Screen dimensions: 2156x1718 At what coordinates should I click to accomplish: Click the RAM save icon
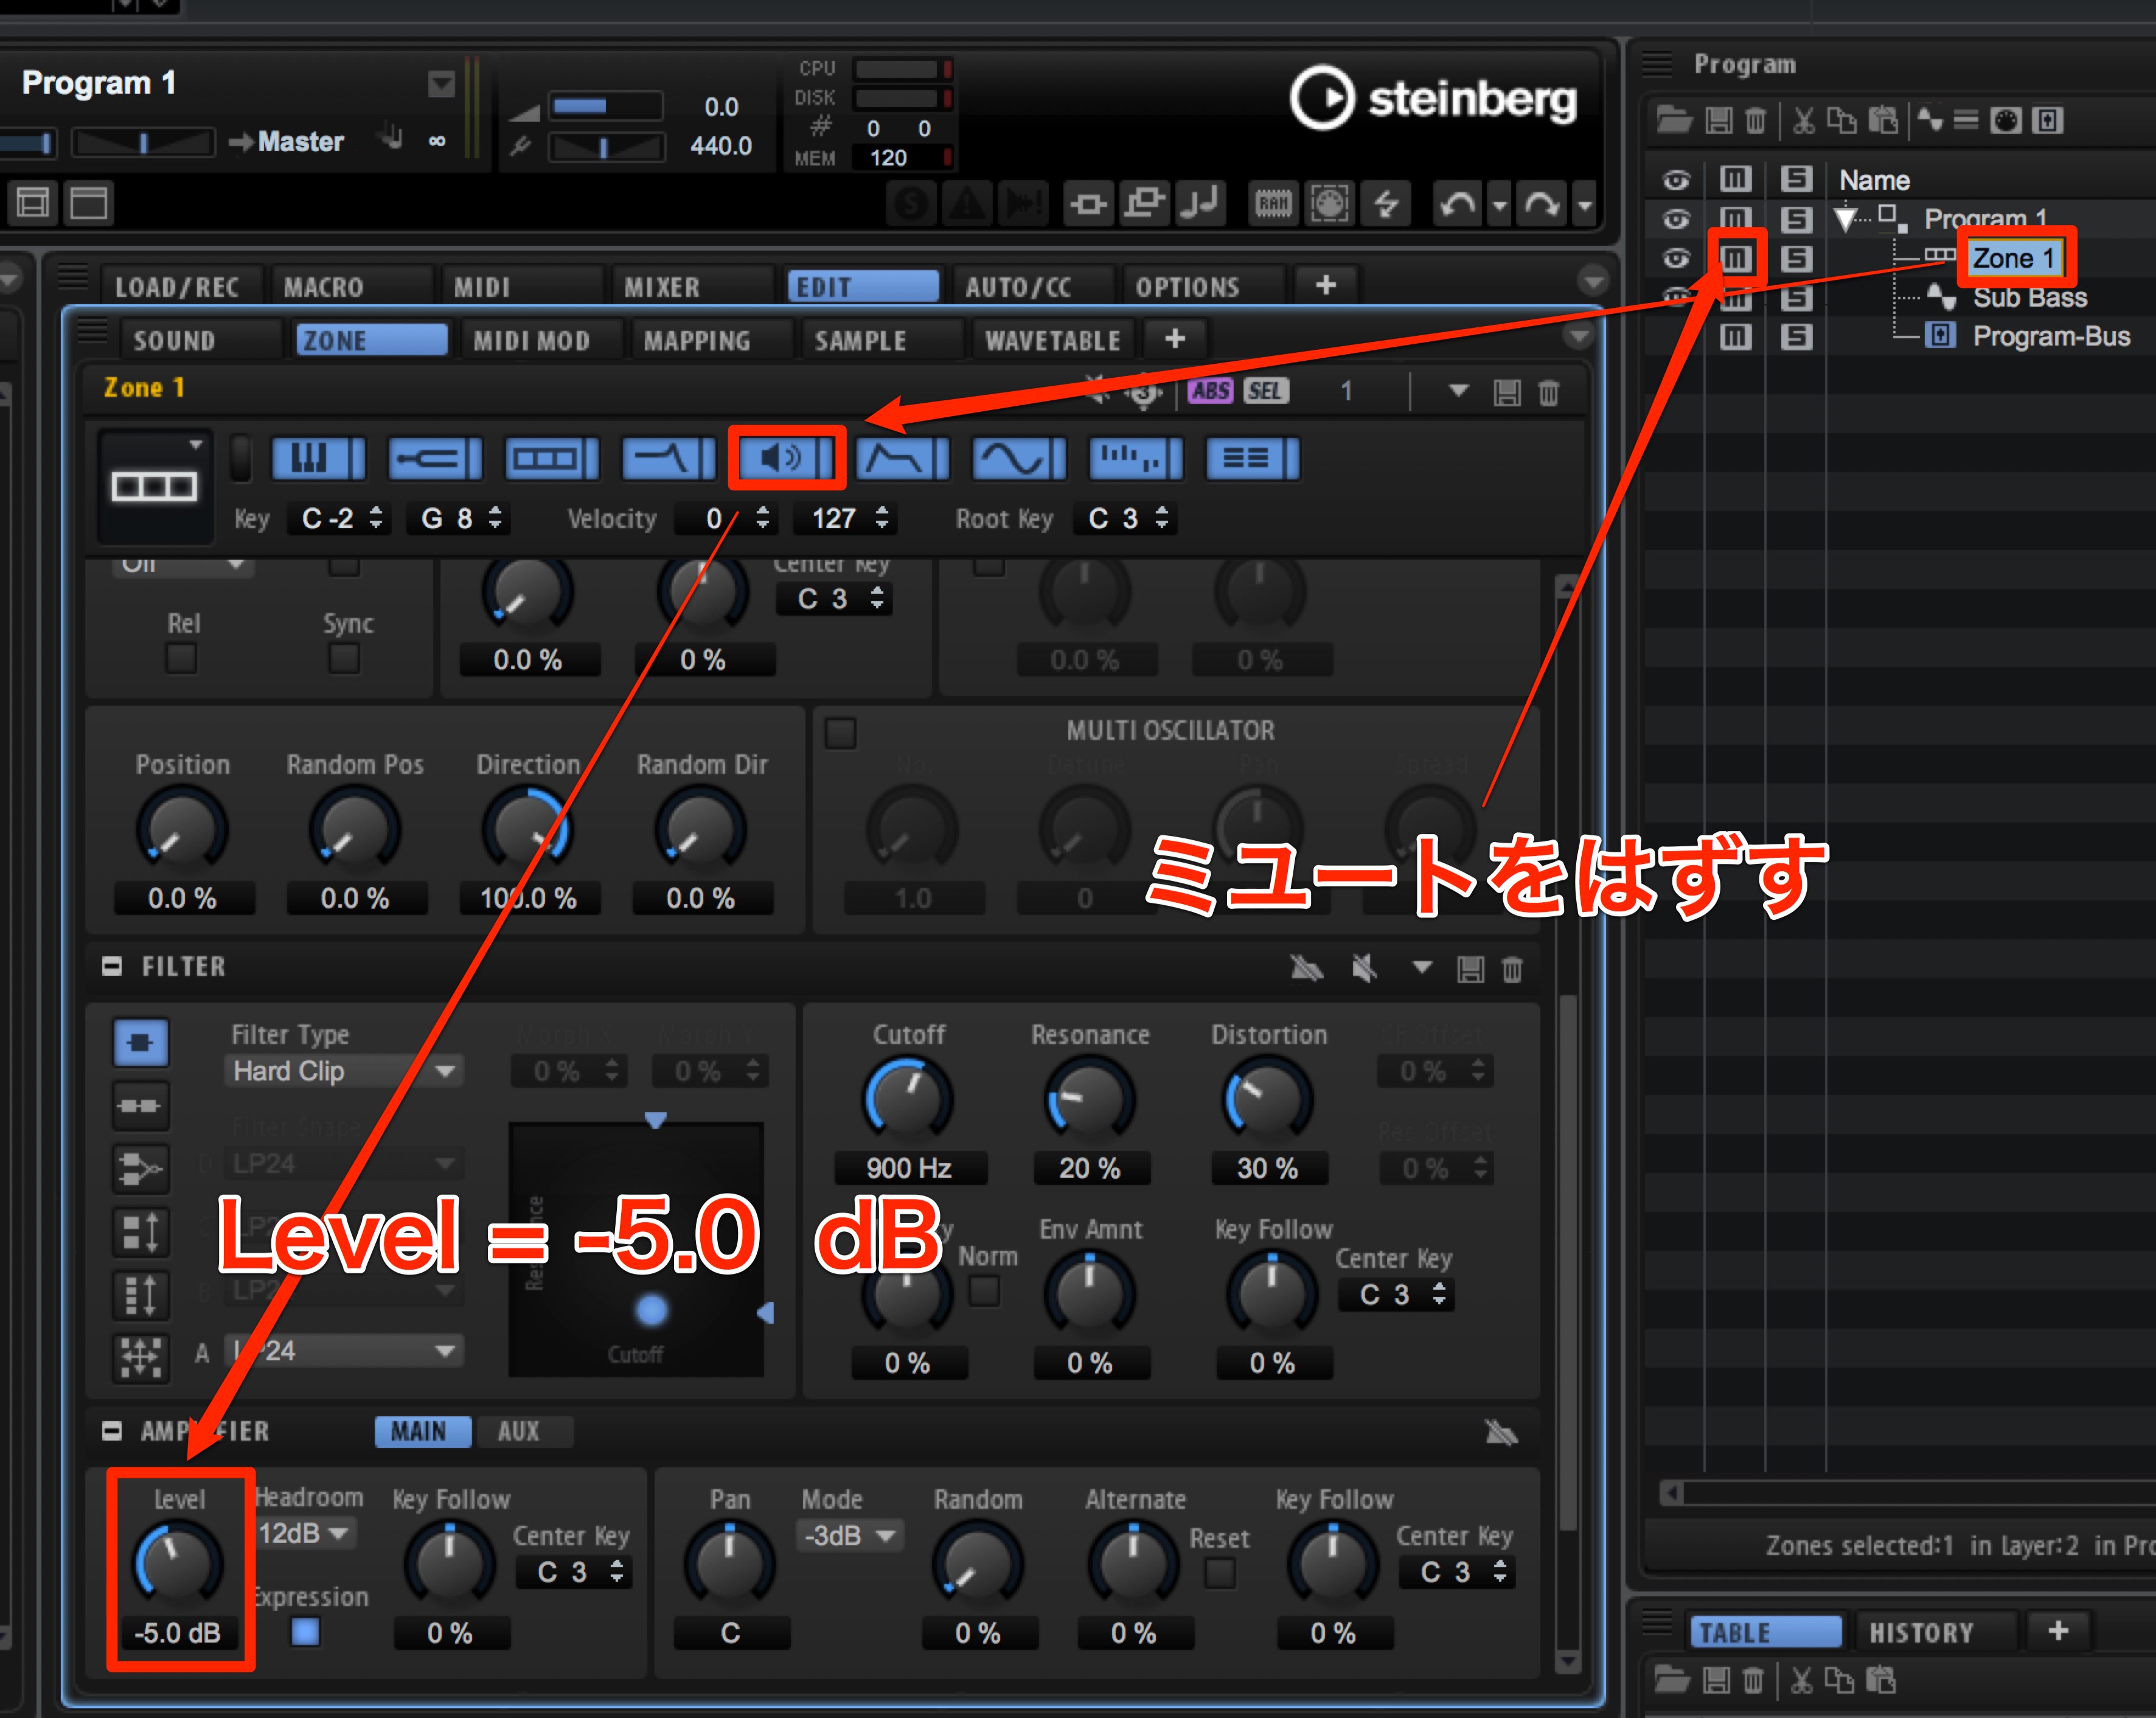pos(1273,205)
